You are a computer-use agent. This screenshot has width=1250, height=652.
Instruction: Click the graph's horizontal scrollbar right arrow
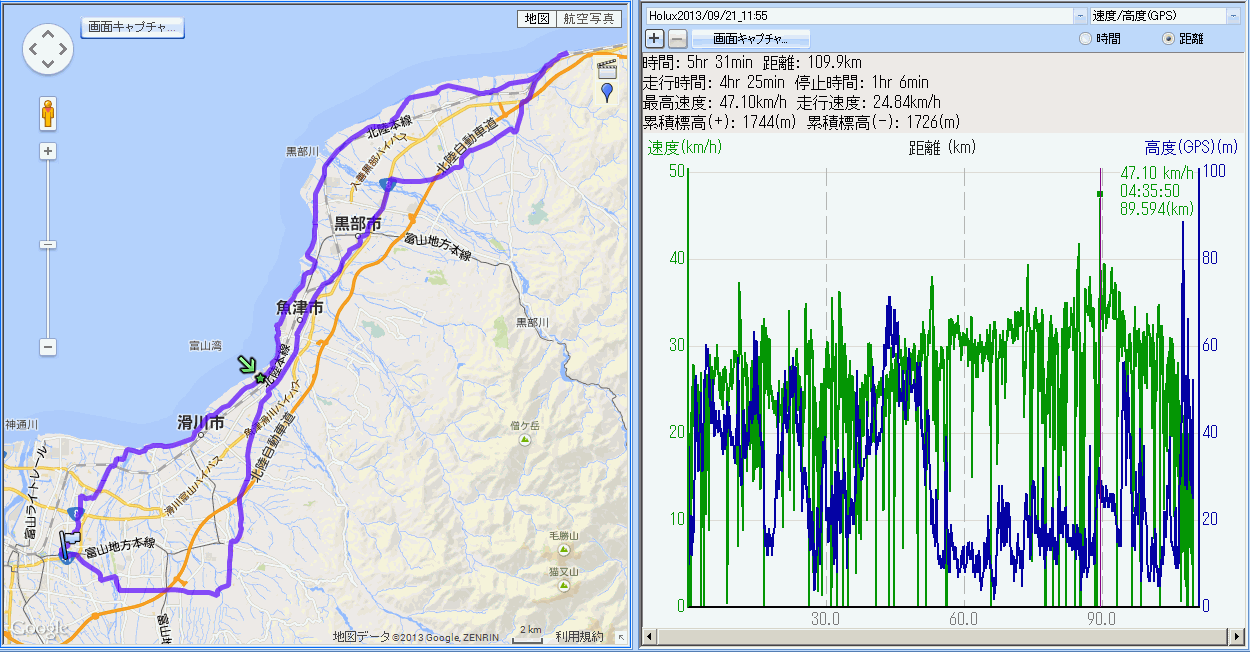coord(1239,636)
